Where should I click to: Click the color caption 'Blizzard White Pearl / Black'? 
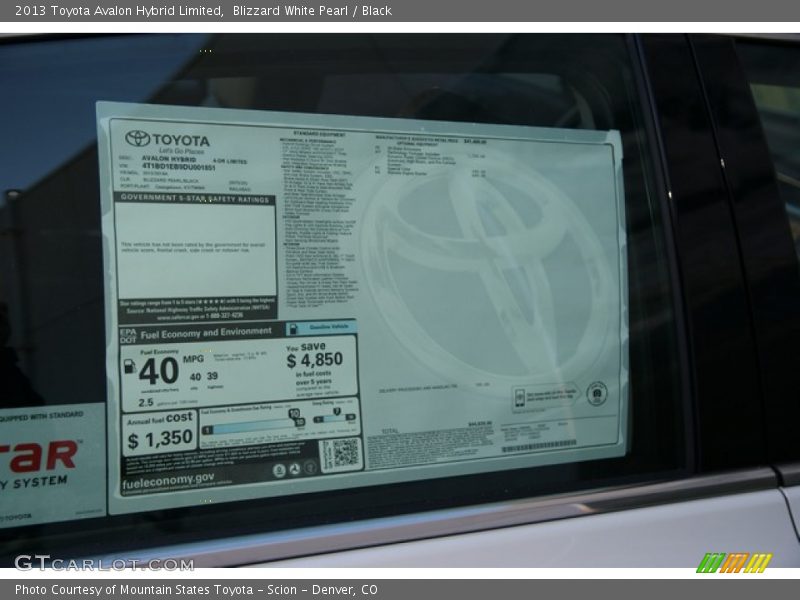[312, 11]
